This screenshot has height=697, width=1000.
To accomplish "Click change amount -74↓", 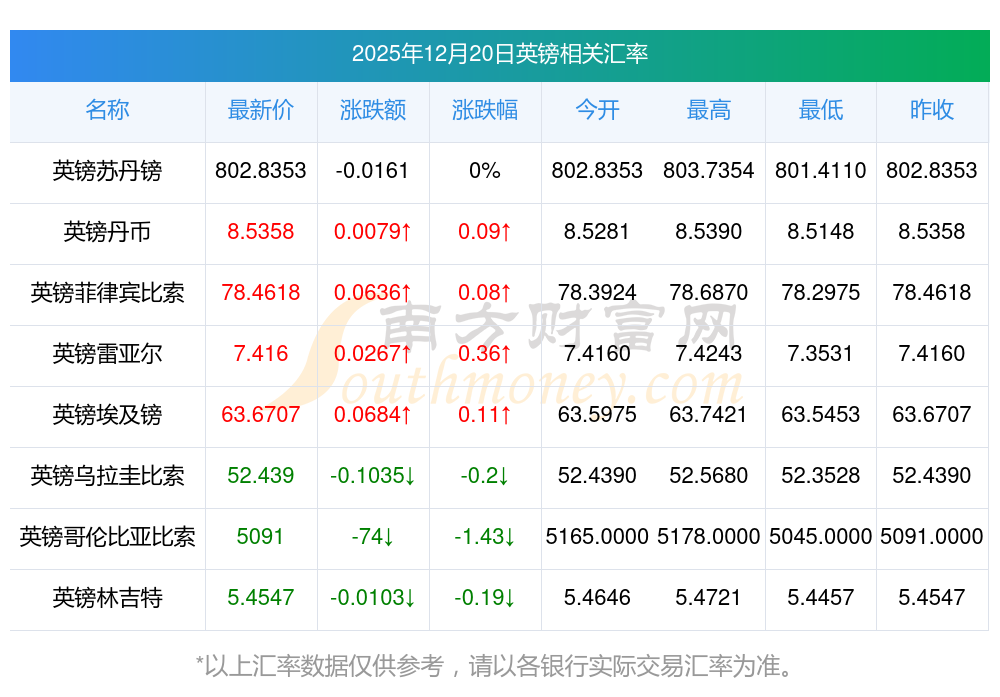I will [373, 536].
